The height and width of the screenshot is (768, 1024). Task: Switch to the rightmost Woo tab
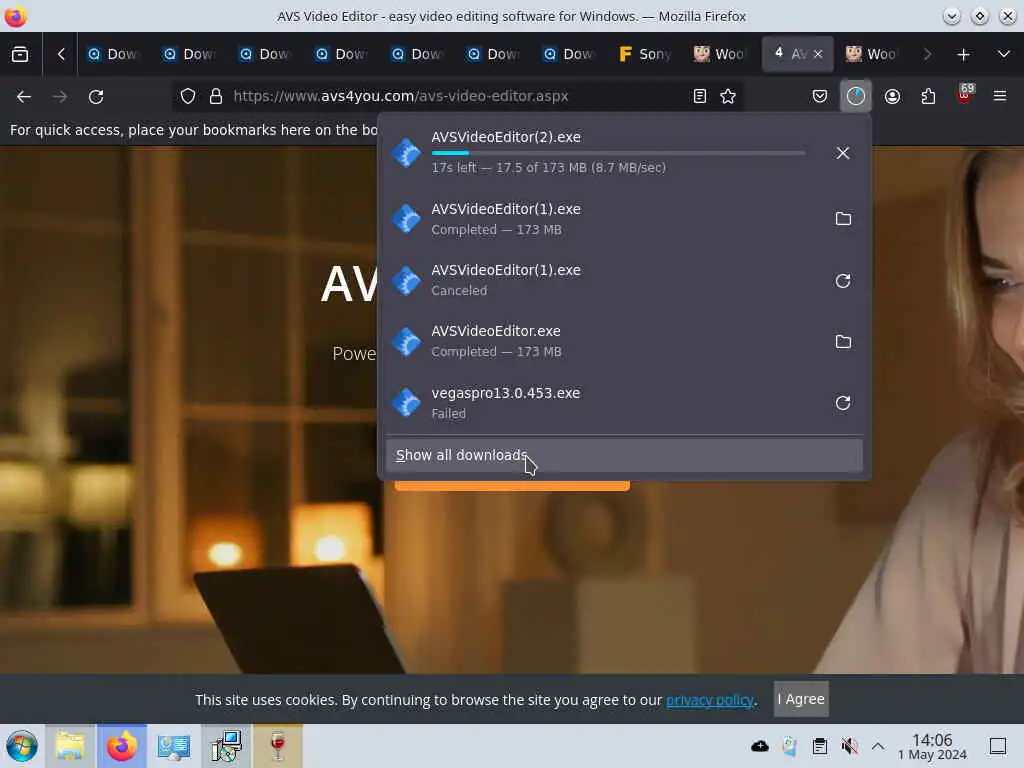871,54
